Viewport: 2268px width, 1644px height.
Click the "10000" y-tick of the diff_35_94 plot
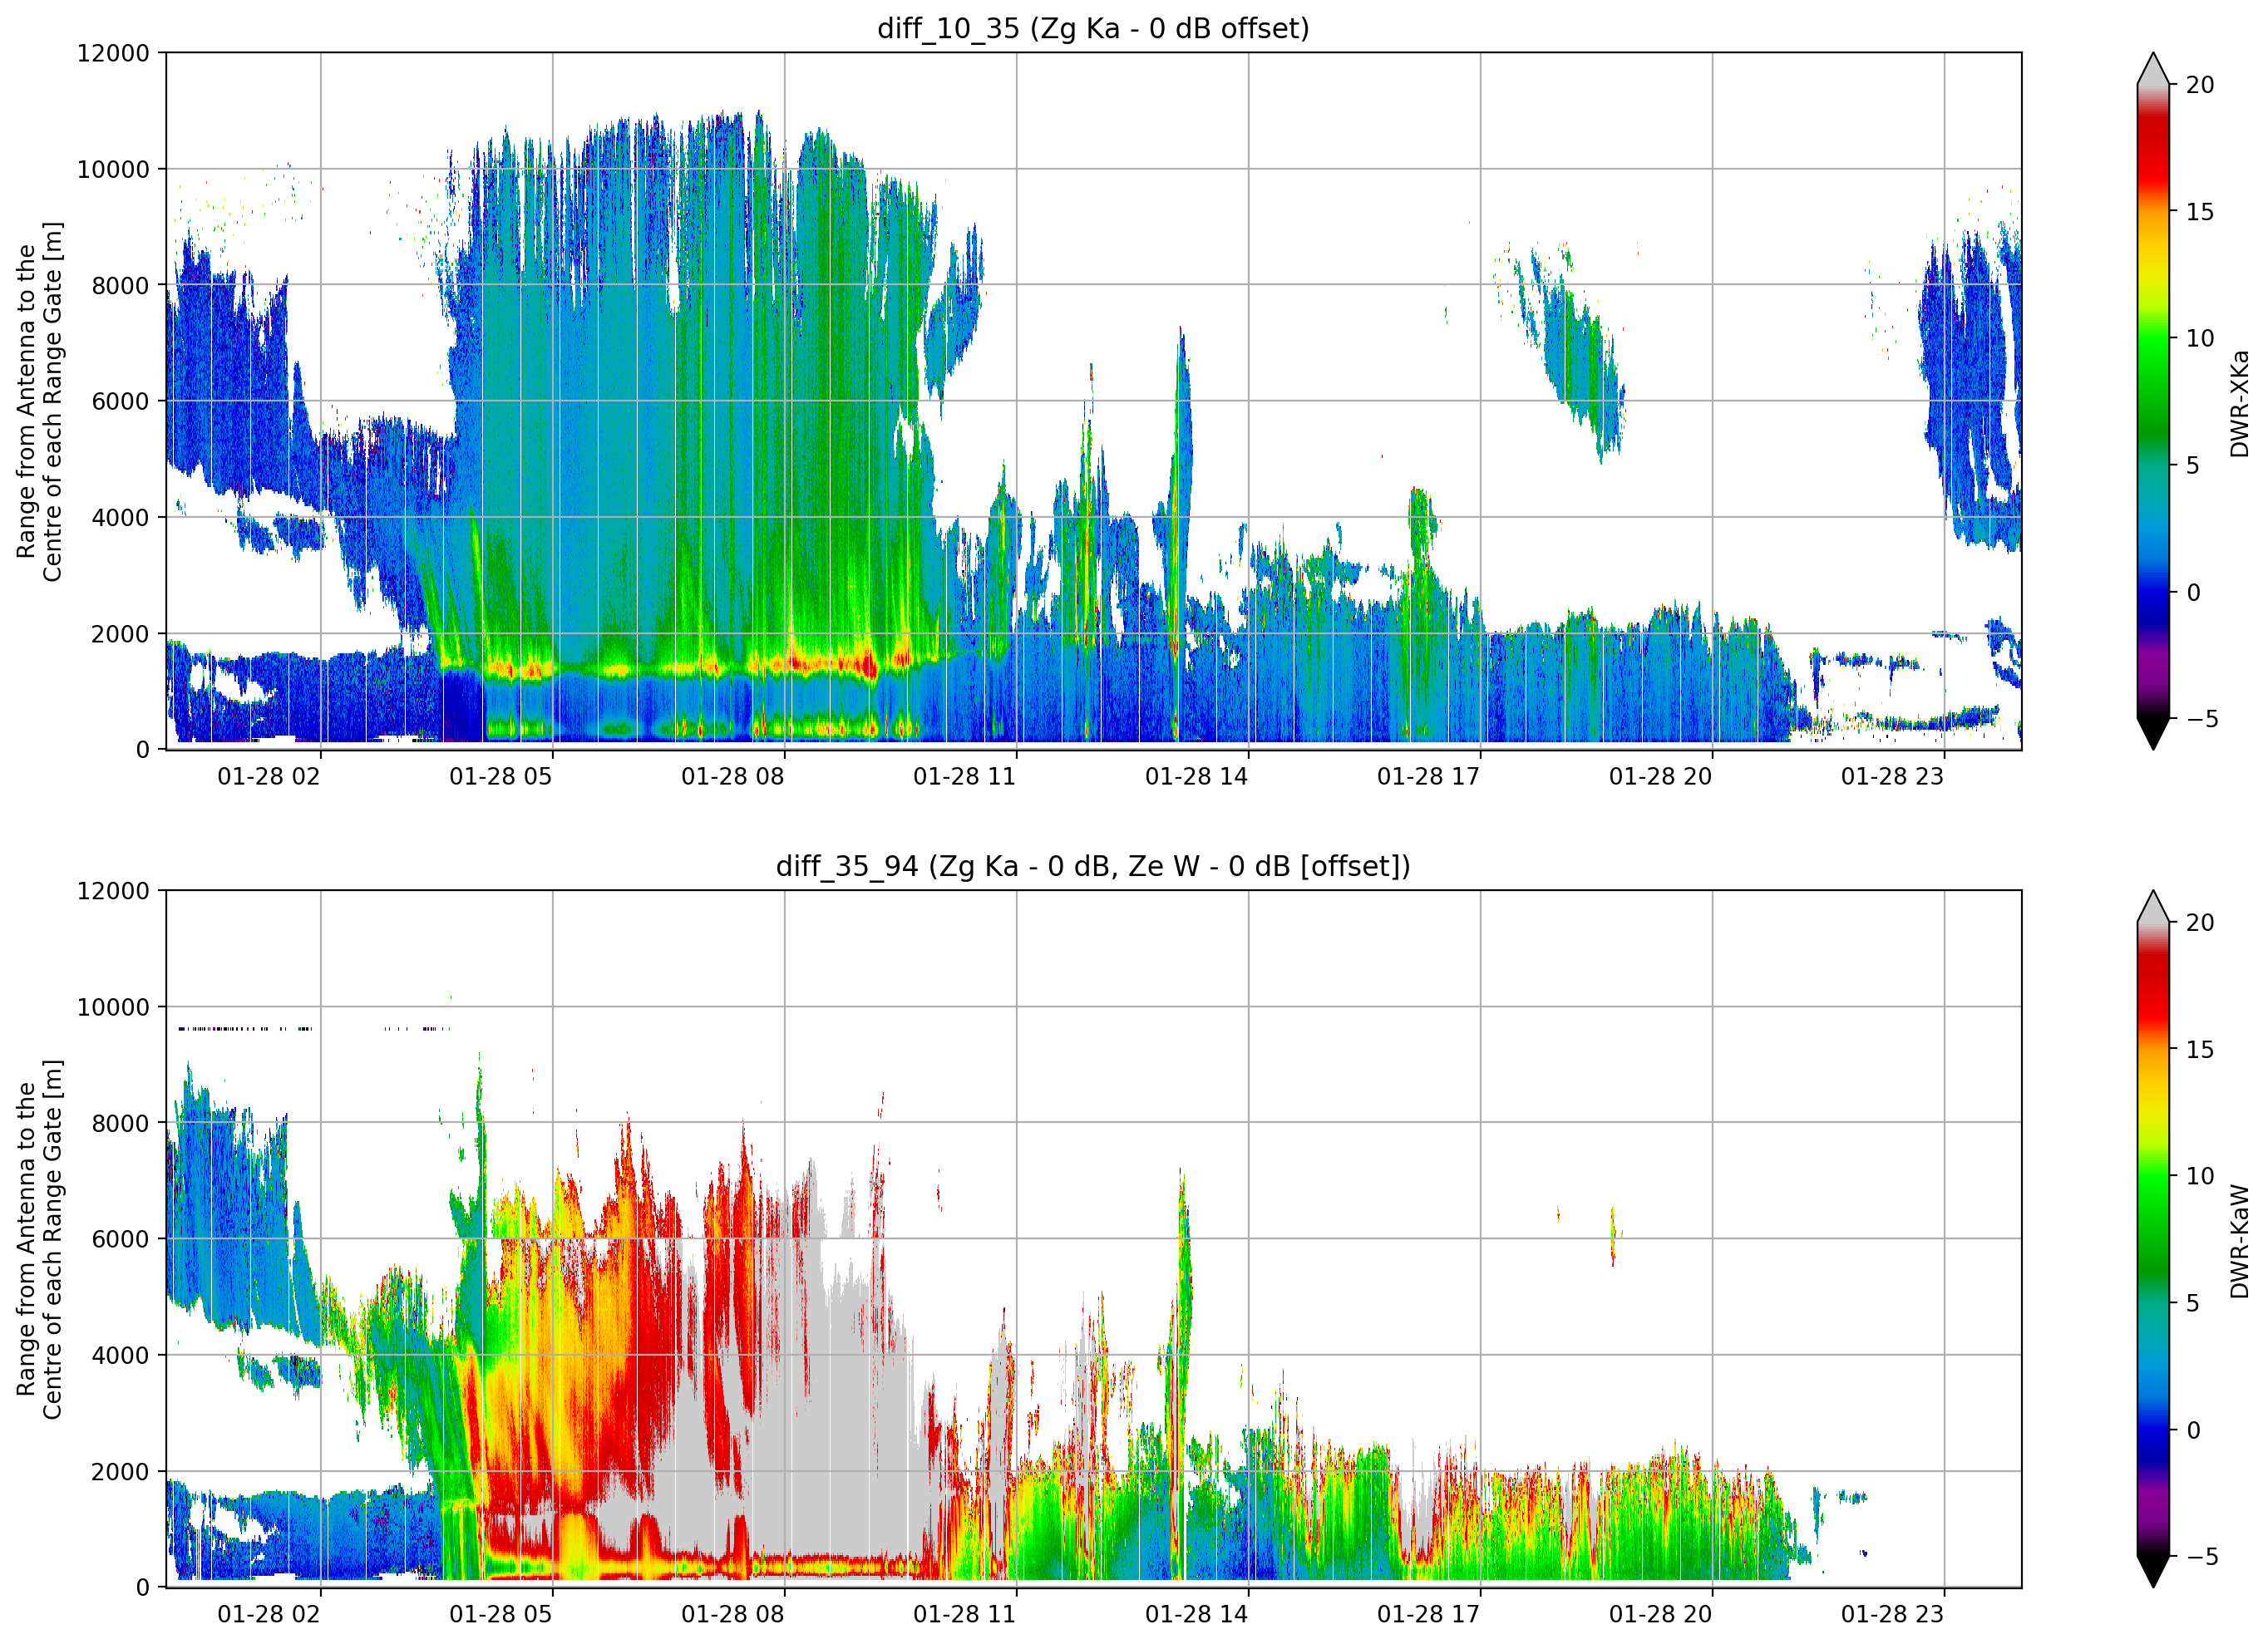tap(113, 1007)
